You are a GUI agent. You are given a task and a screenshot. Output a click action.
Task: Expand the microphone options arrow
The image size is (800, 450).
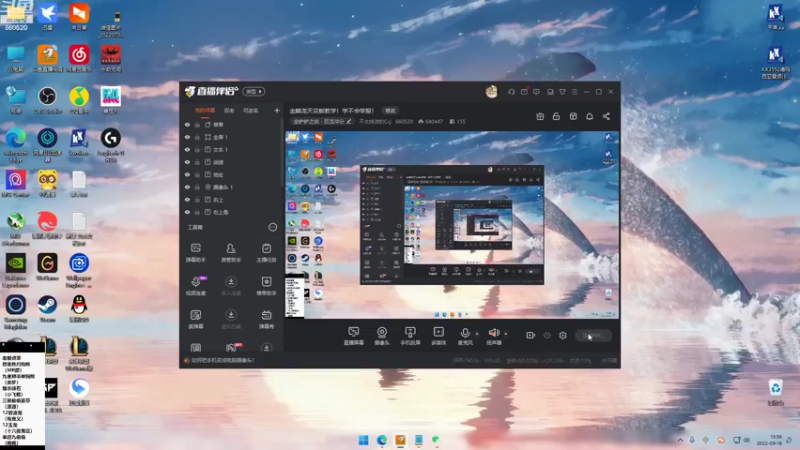477,334
